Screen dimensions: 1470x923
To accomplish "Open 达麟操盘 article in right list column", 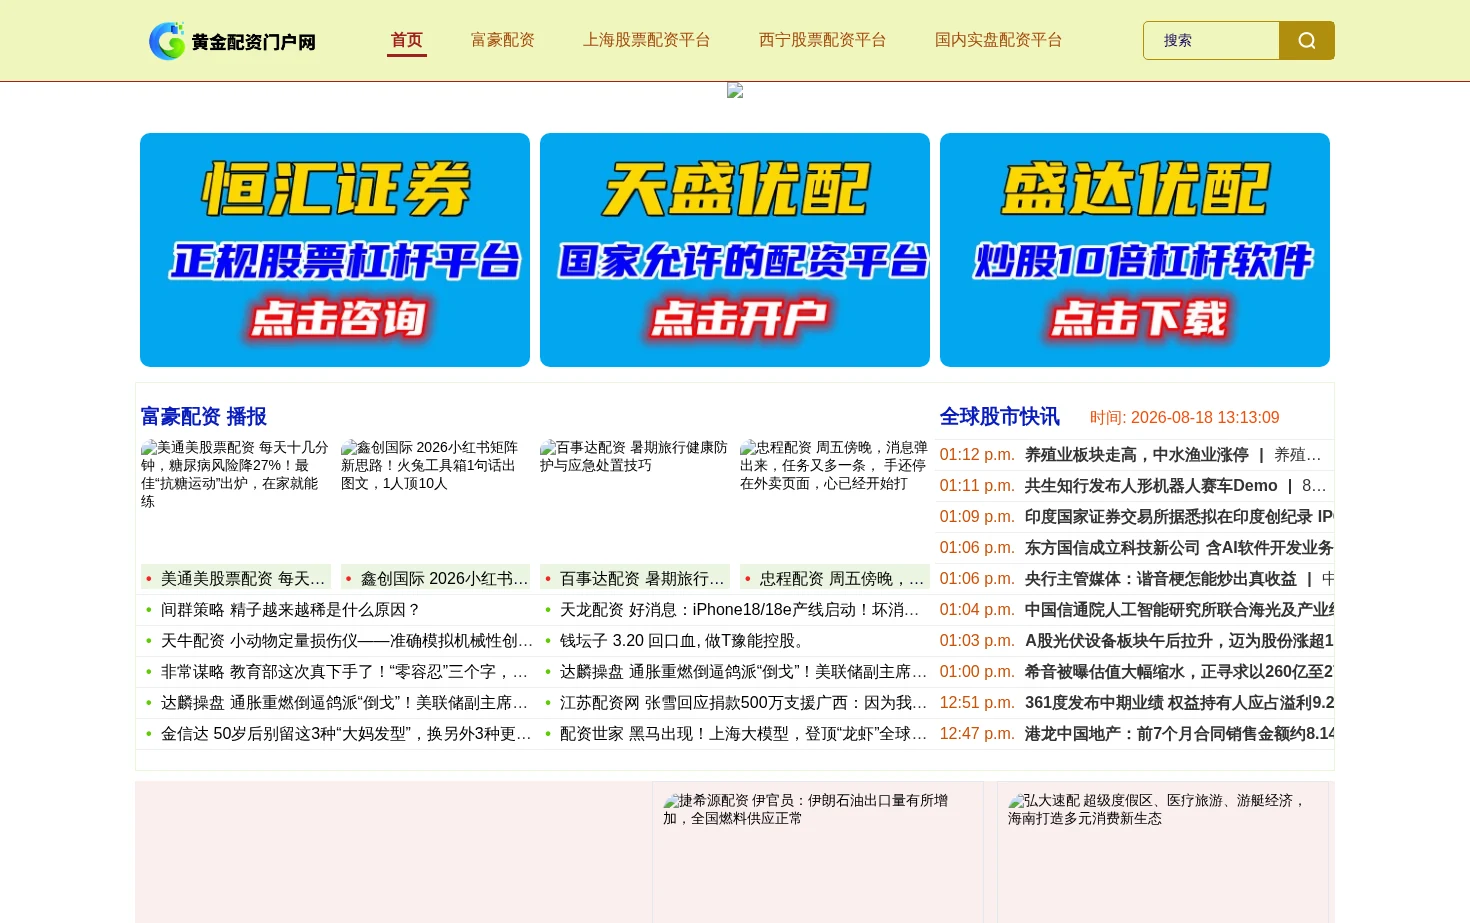I will (744, 671).
